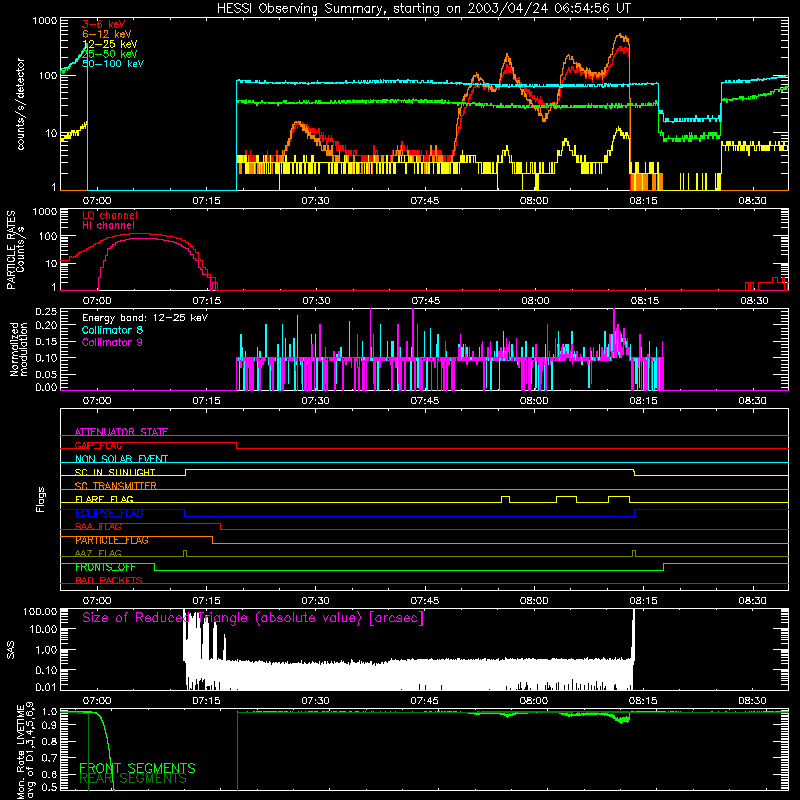Click the yellow 12-25 keV count-rate legend entry
The height and width of the screenshot is (800, 800).
point(110,44)
